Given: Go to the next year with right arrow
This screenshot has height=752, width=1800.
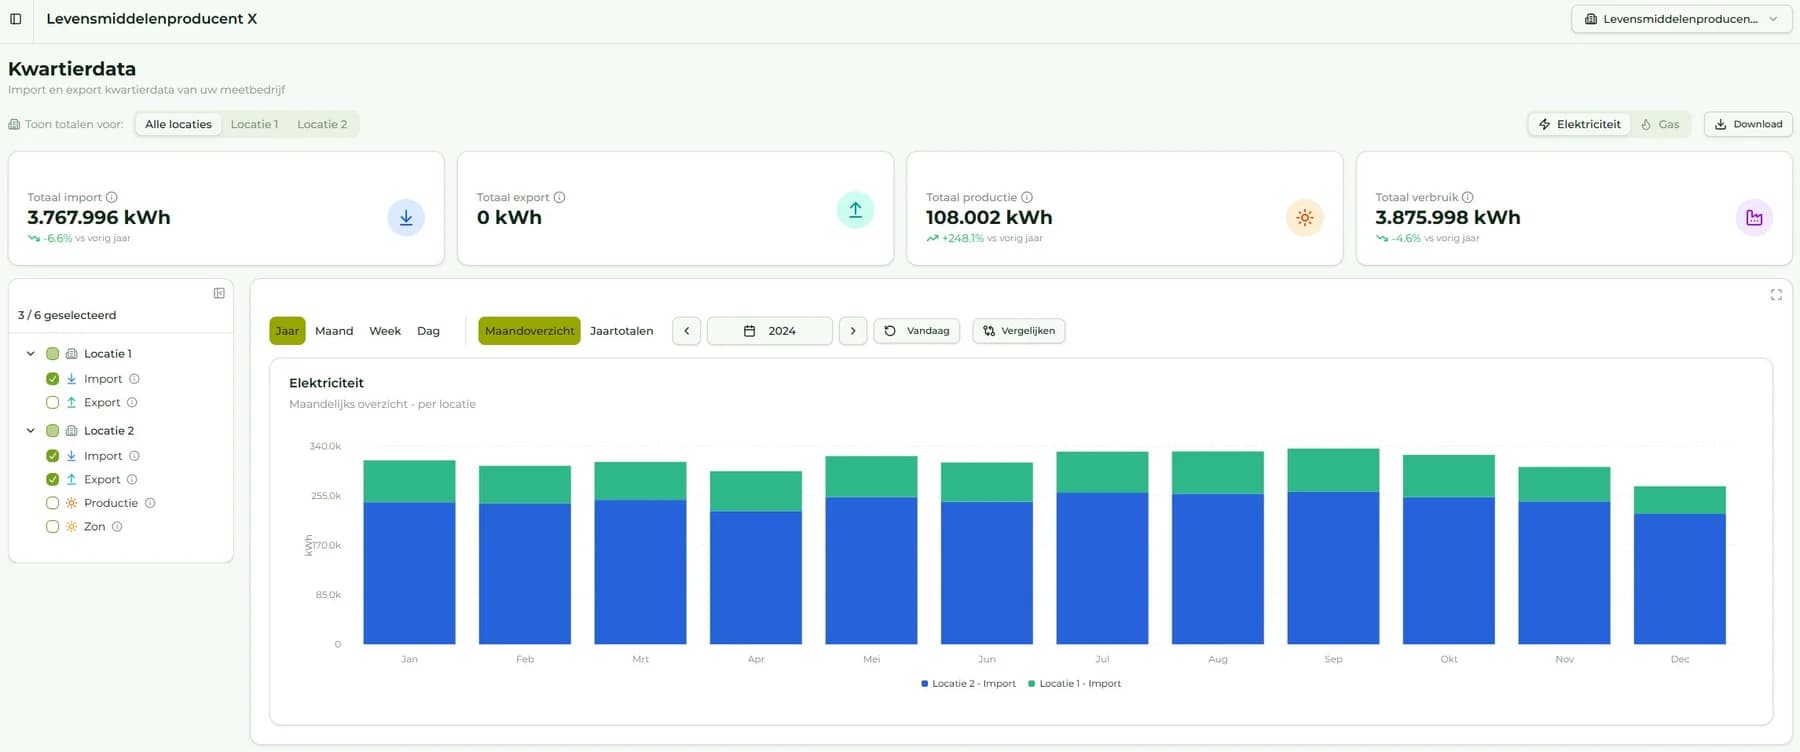Looking at the screenshot, I should click(x=853, y=331).
